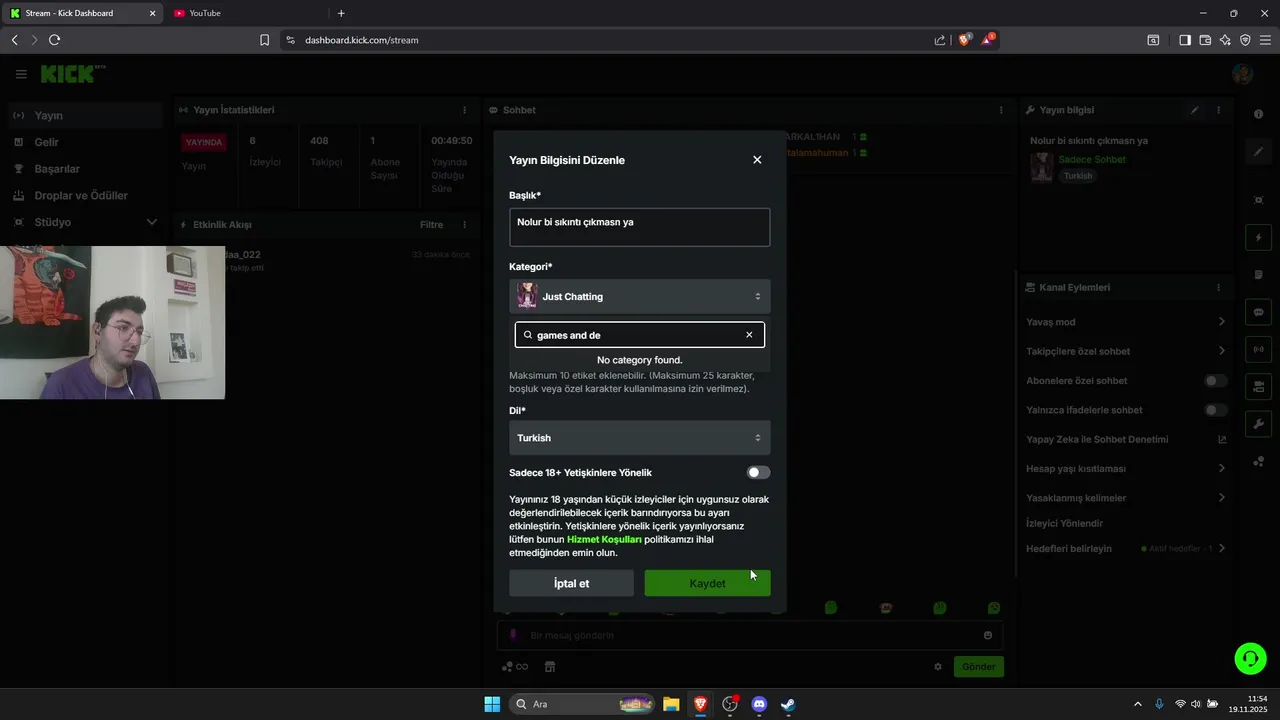Open Leo AI assistant icon

1225,40
